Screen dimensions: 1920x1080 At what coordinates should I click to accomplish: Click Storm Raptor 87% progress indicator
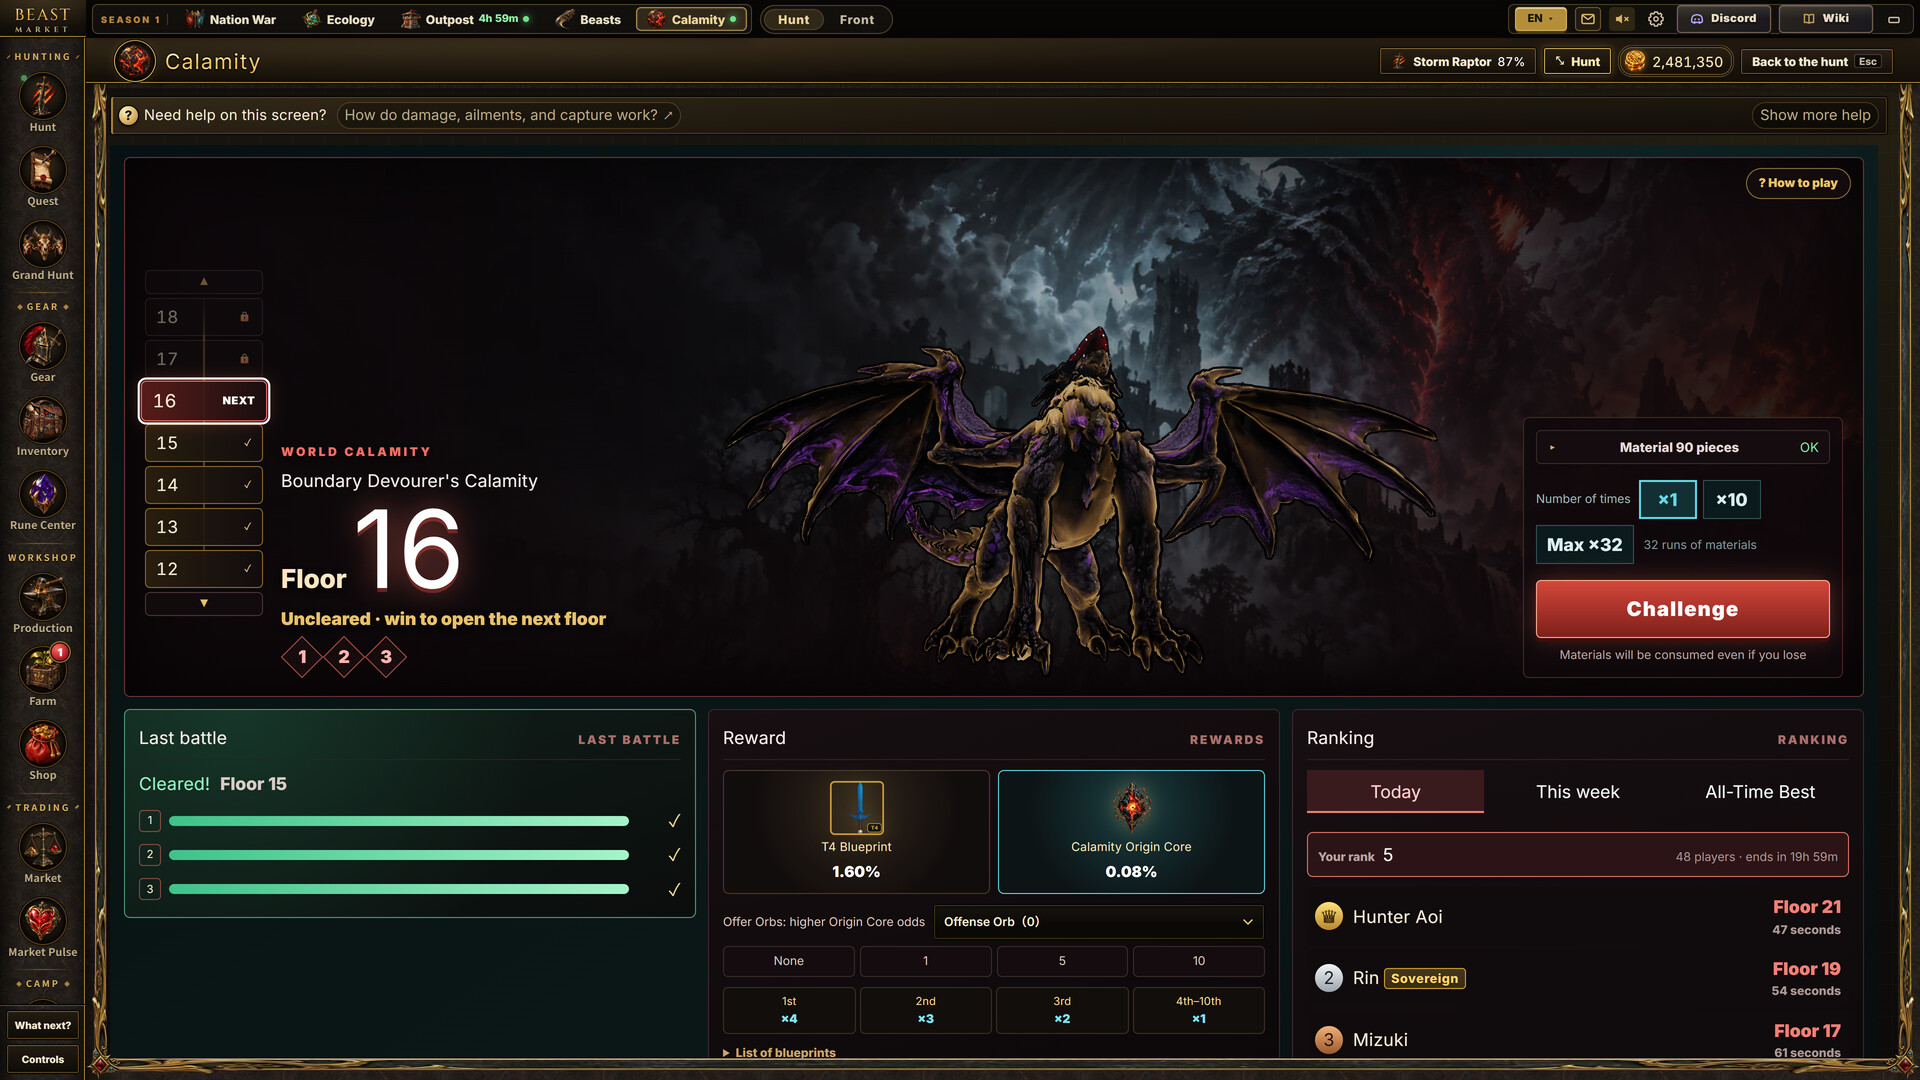point(1458,61)
